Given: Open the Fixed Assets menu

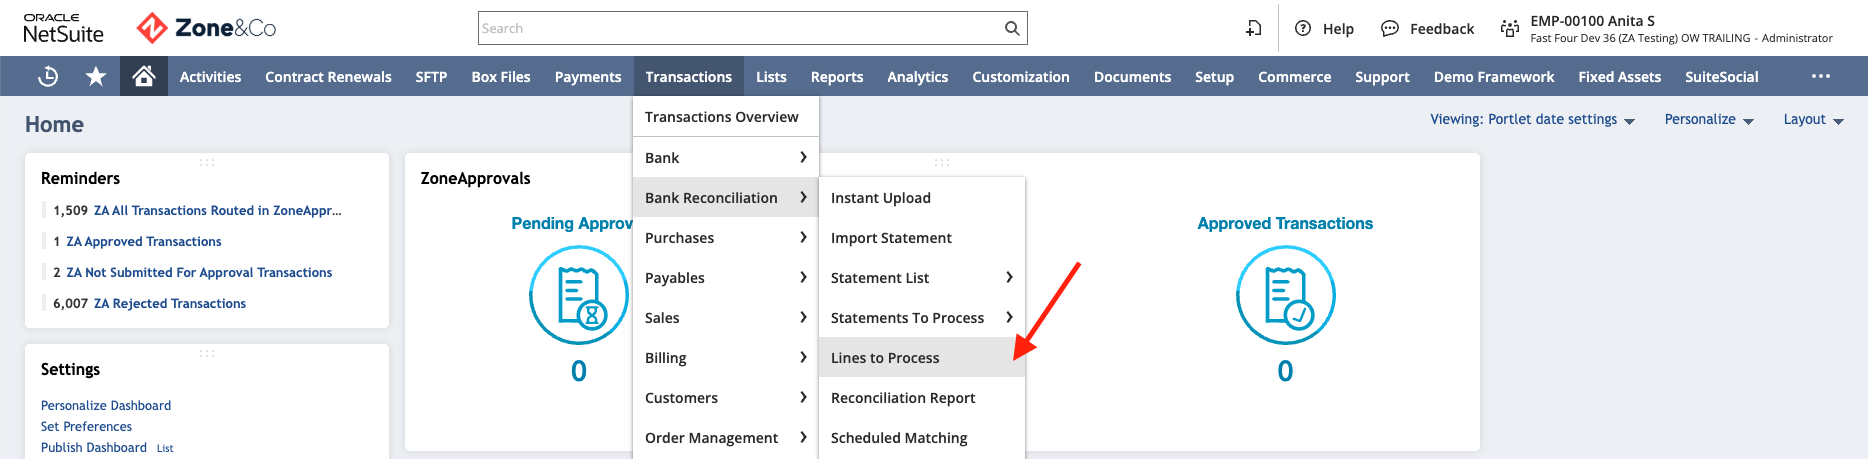Looking at the screenshot, I should pyautogui.click(x=1619, y=77).
